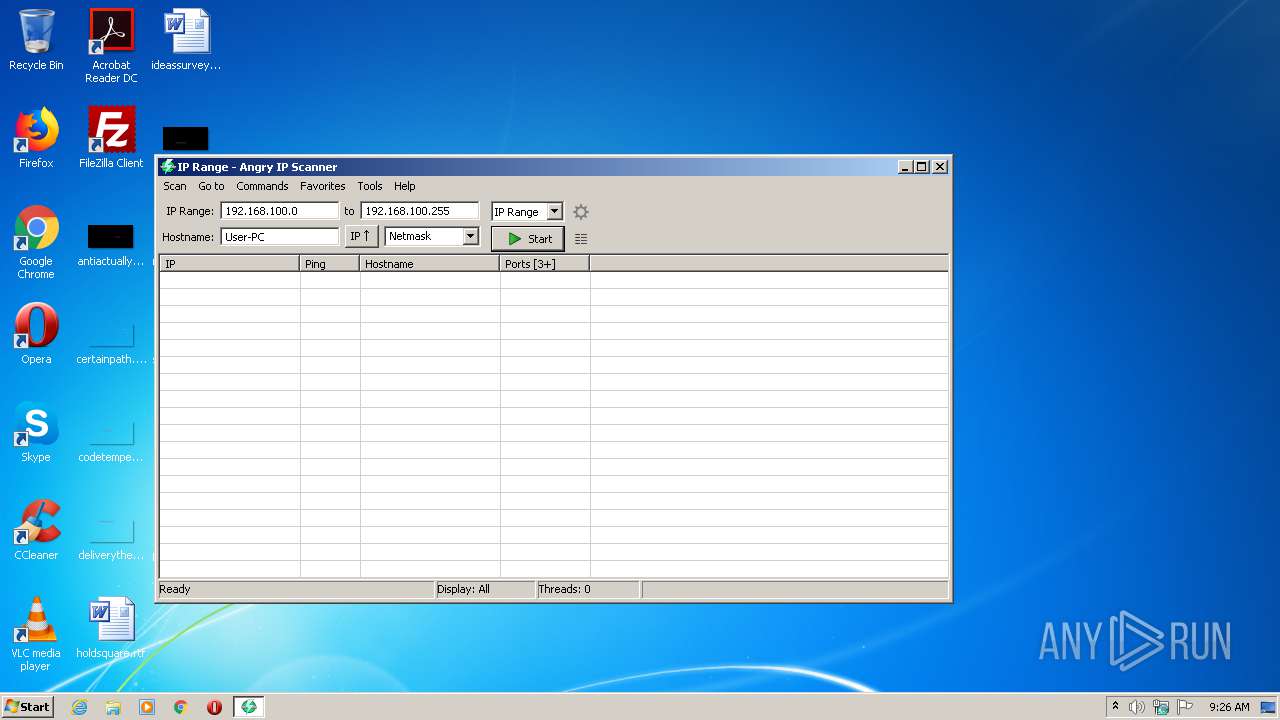Screen dimensions: 1280x720
Task: Select the antiactually desktop file
Action: point(111,246)
